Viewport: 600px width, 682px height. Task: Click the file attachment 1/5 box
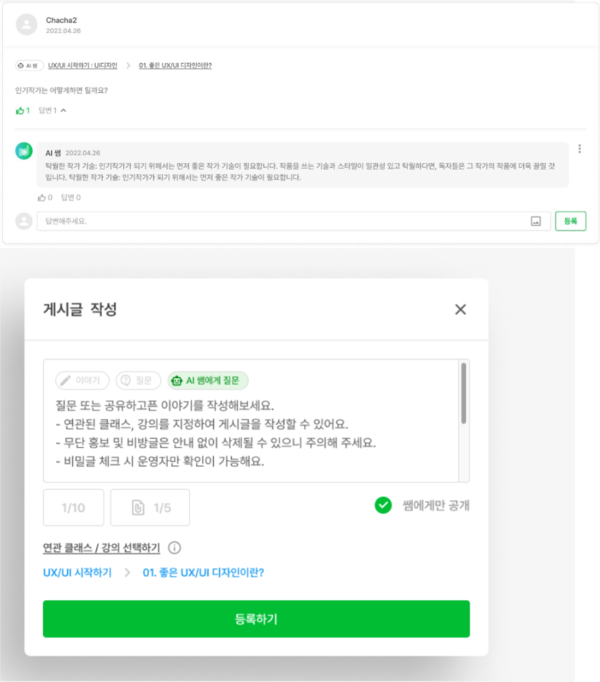click(149, 508)
